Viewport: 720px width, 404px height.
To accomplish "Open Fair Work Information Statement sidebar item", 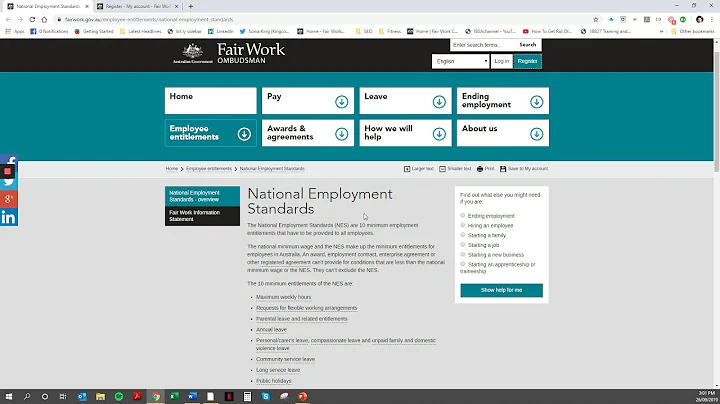I will click(202, 216).
